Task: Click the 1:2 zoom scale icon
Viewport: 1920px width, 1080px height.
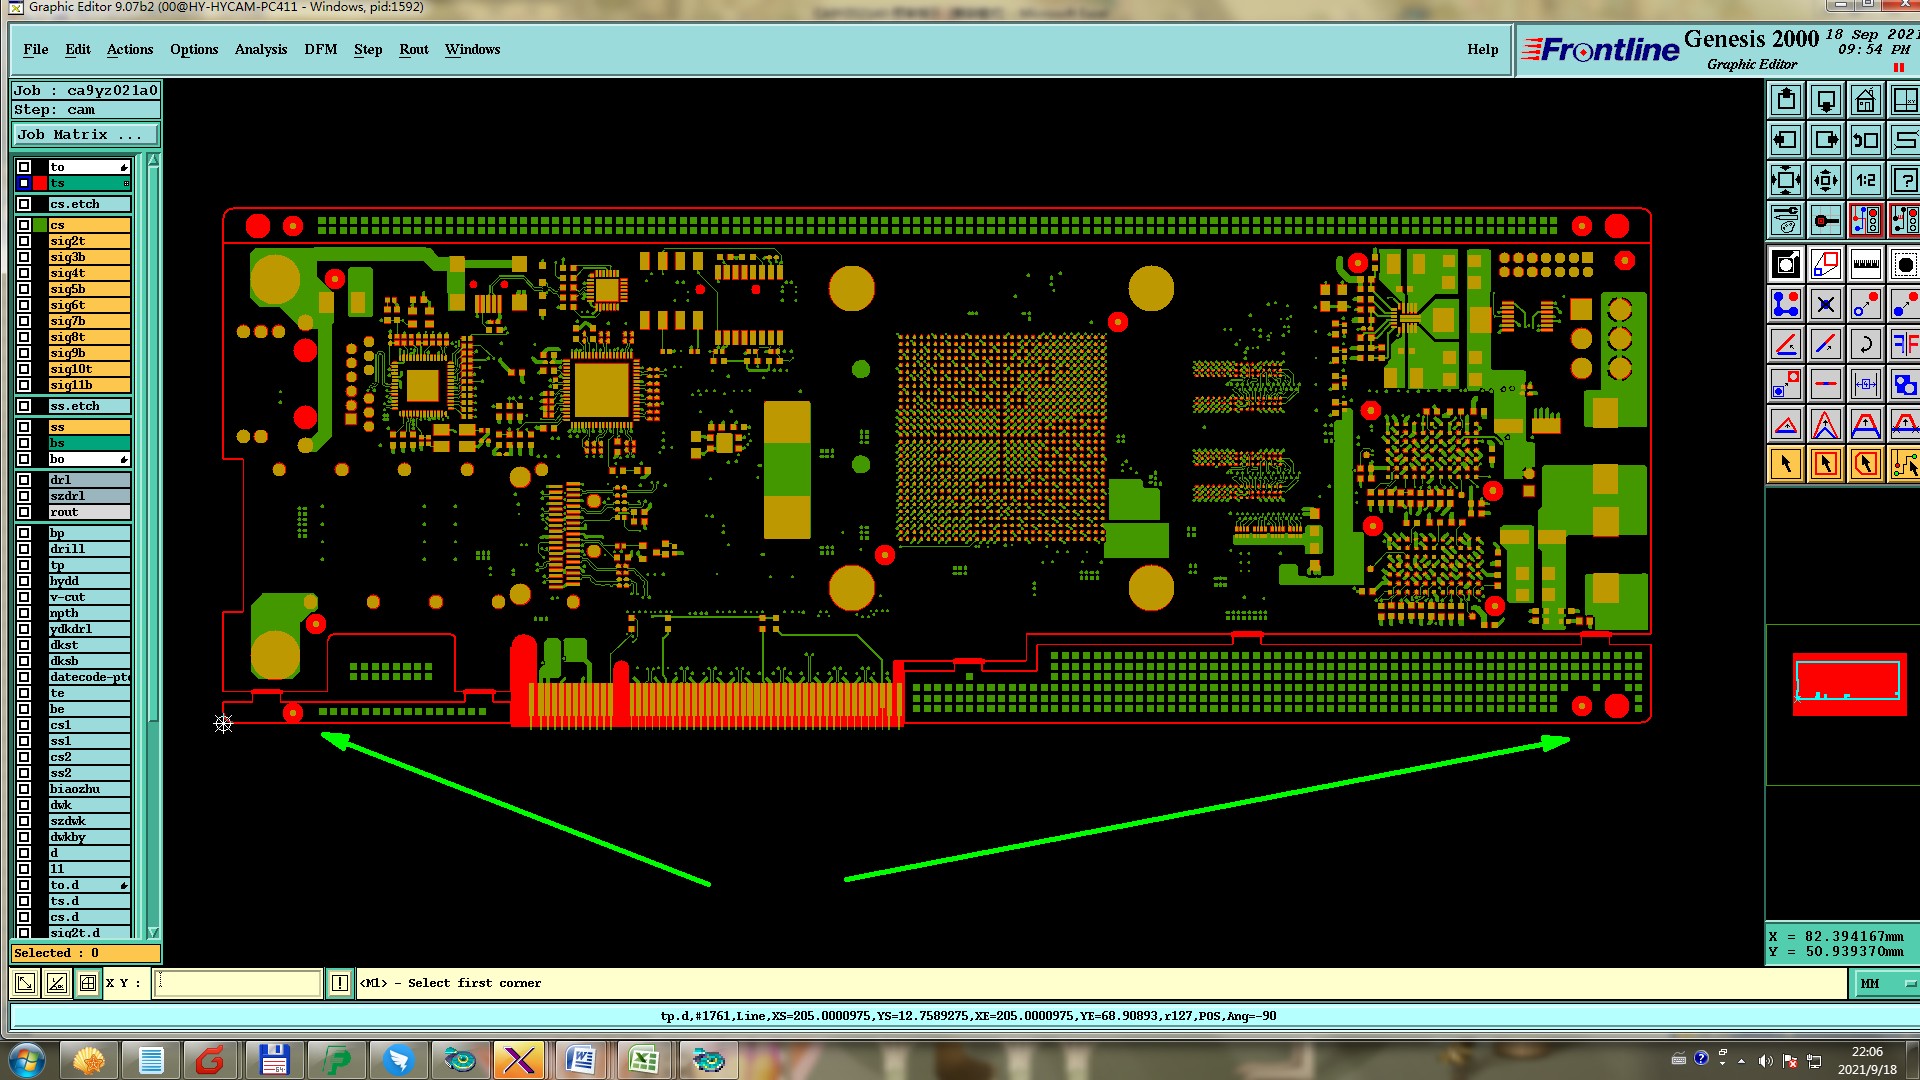Action: [x=1865, y=181]
